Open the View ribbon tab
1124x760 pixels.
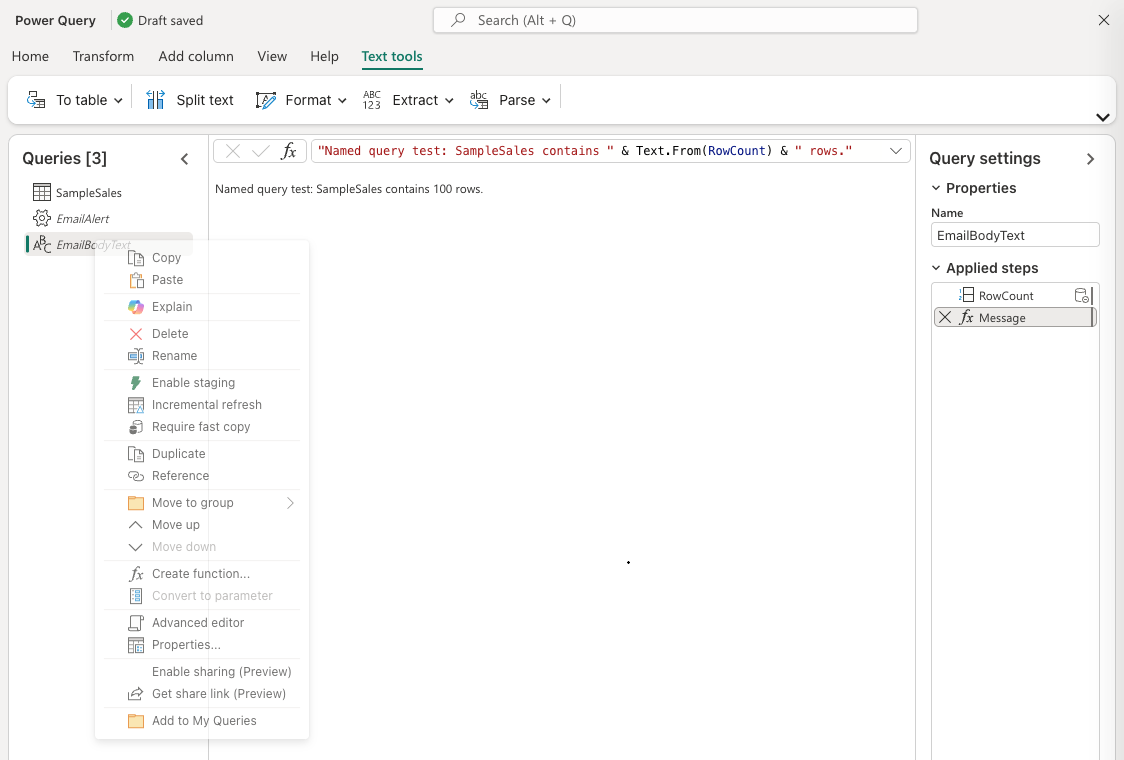tap(272, 57)
